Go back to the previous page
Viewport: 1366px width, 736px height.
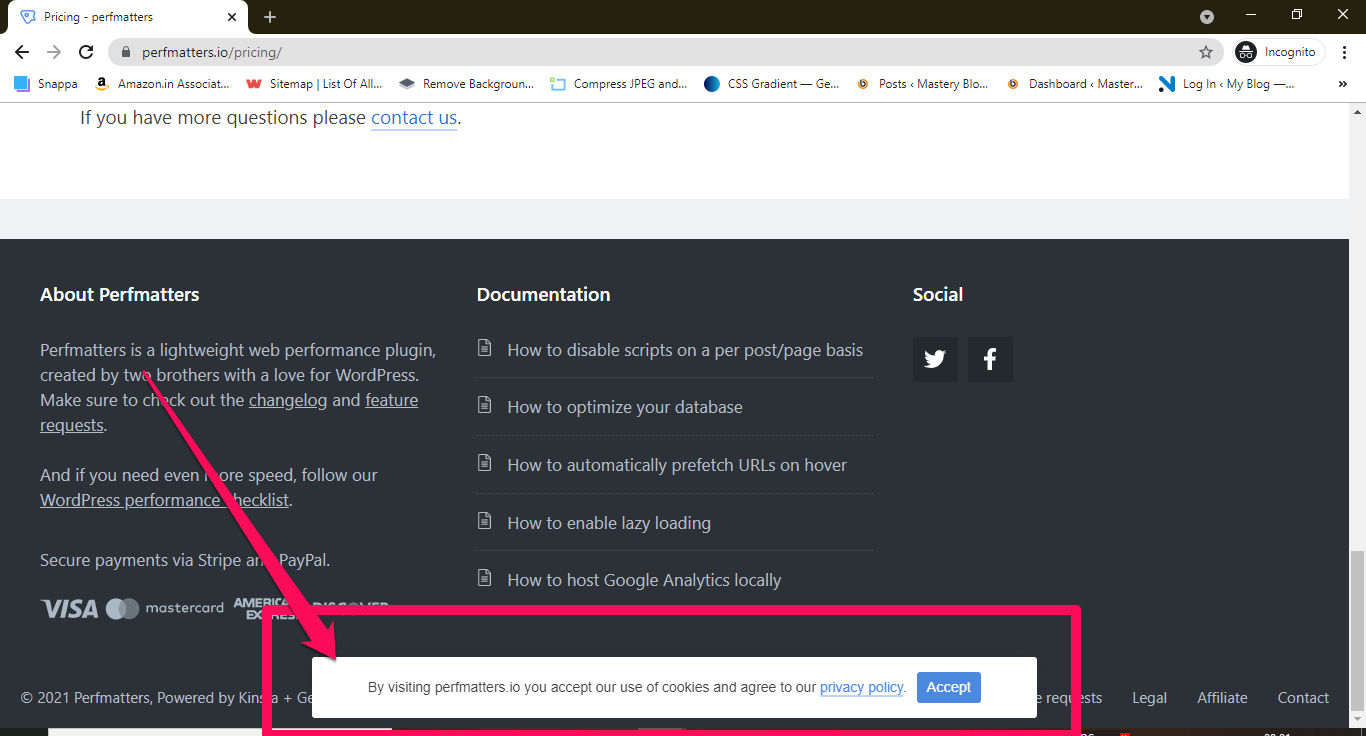tap(22, 52)
